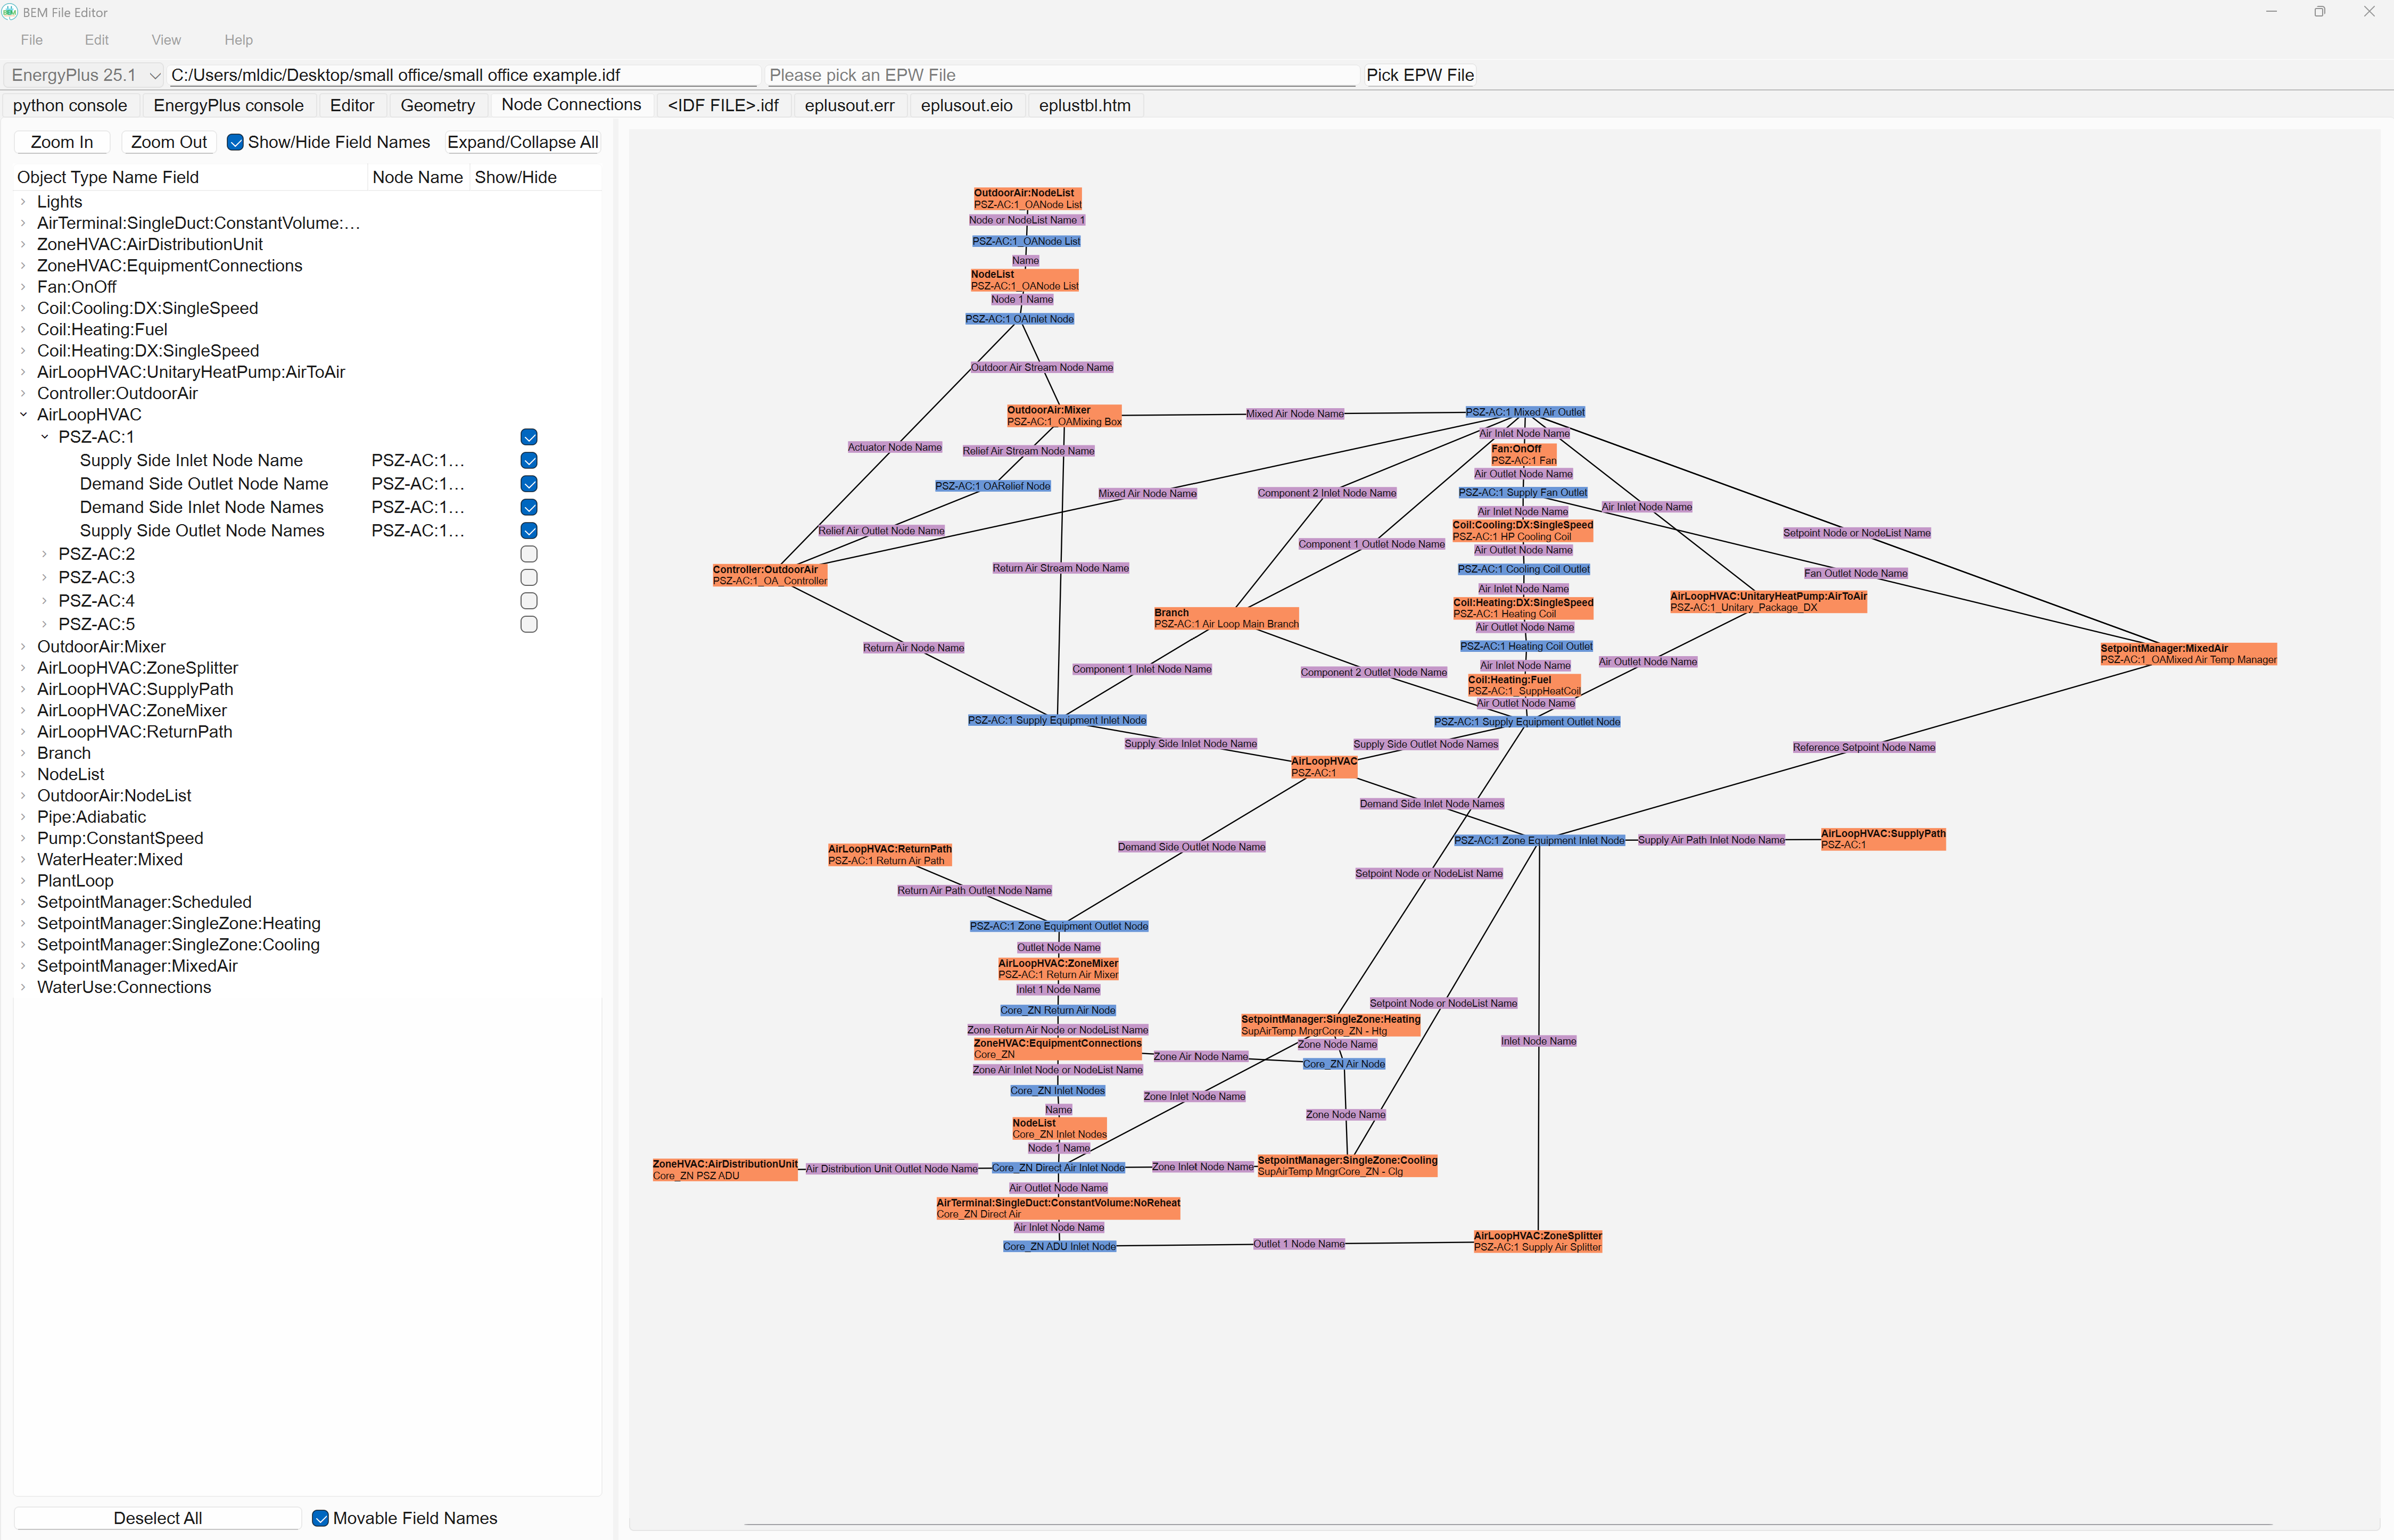Open the eplustbl.htm tab
Image resolution: width=2394 pixels, height=1540 pixels.
1084,105
